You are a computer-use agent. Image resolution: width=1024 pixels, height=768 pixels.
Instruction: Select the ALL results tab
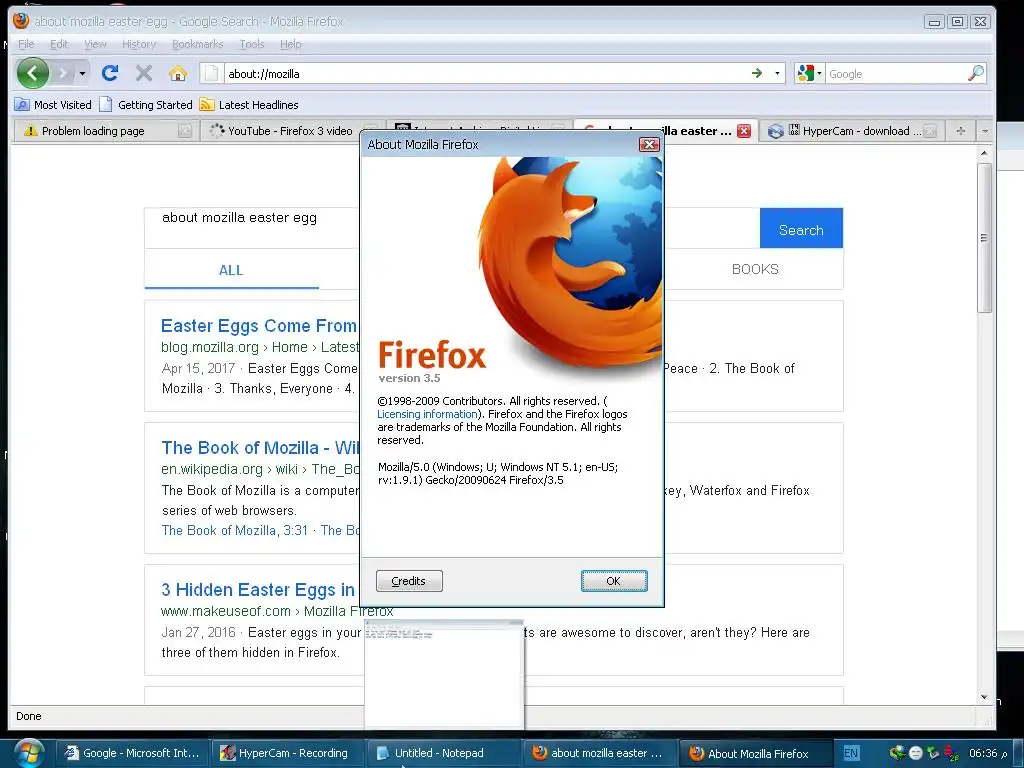(231, 270)
